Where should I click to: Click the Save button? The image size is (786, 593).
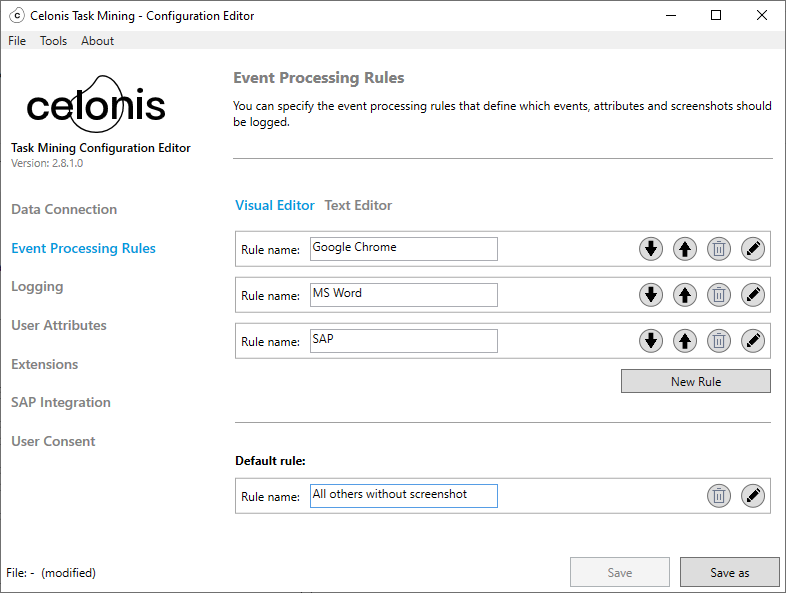[620, 572]
